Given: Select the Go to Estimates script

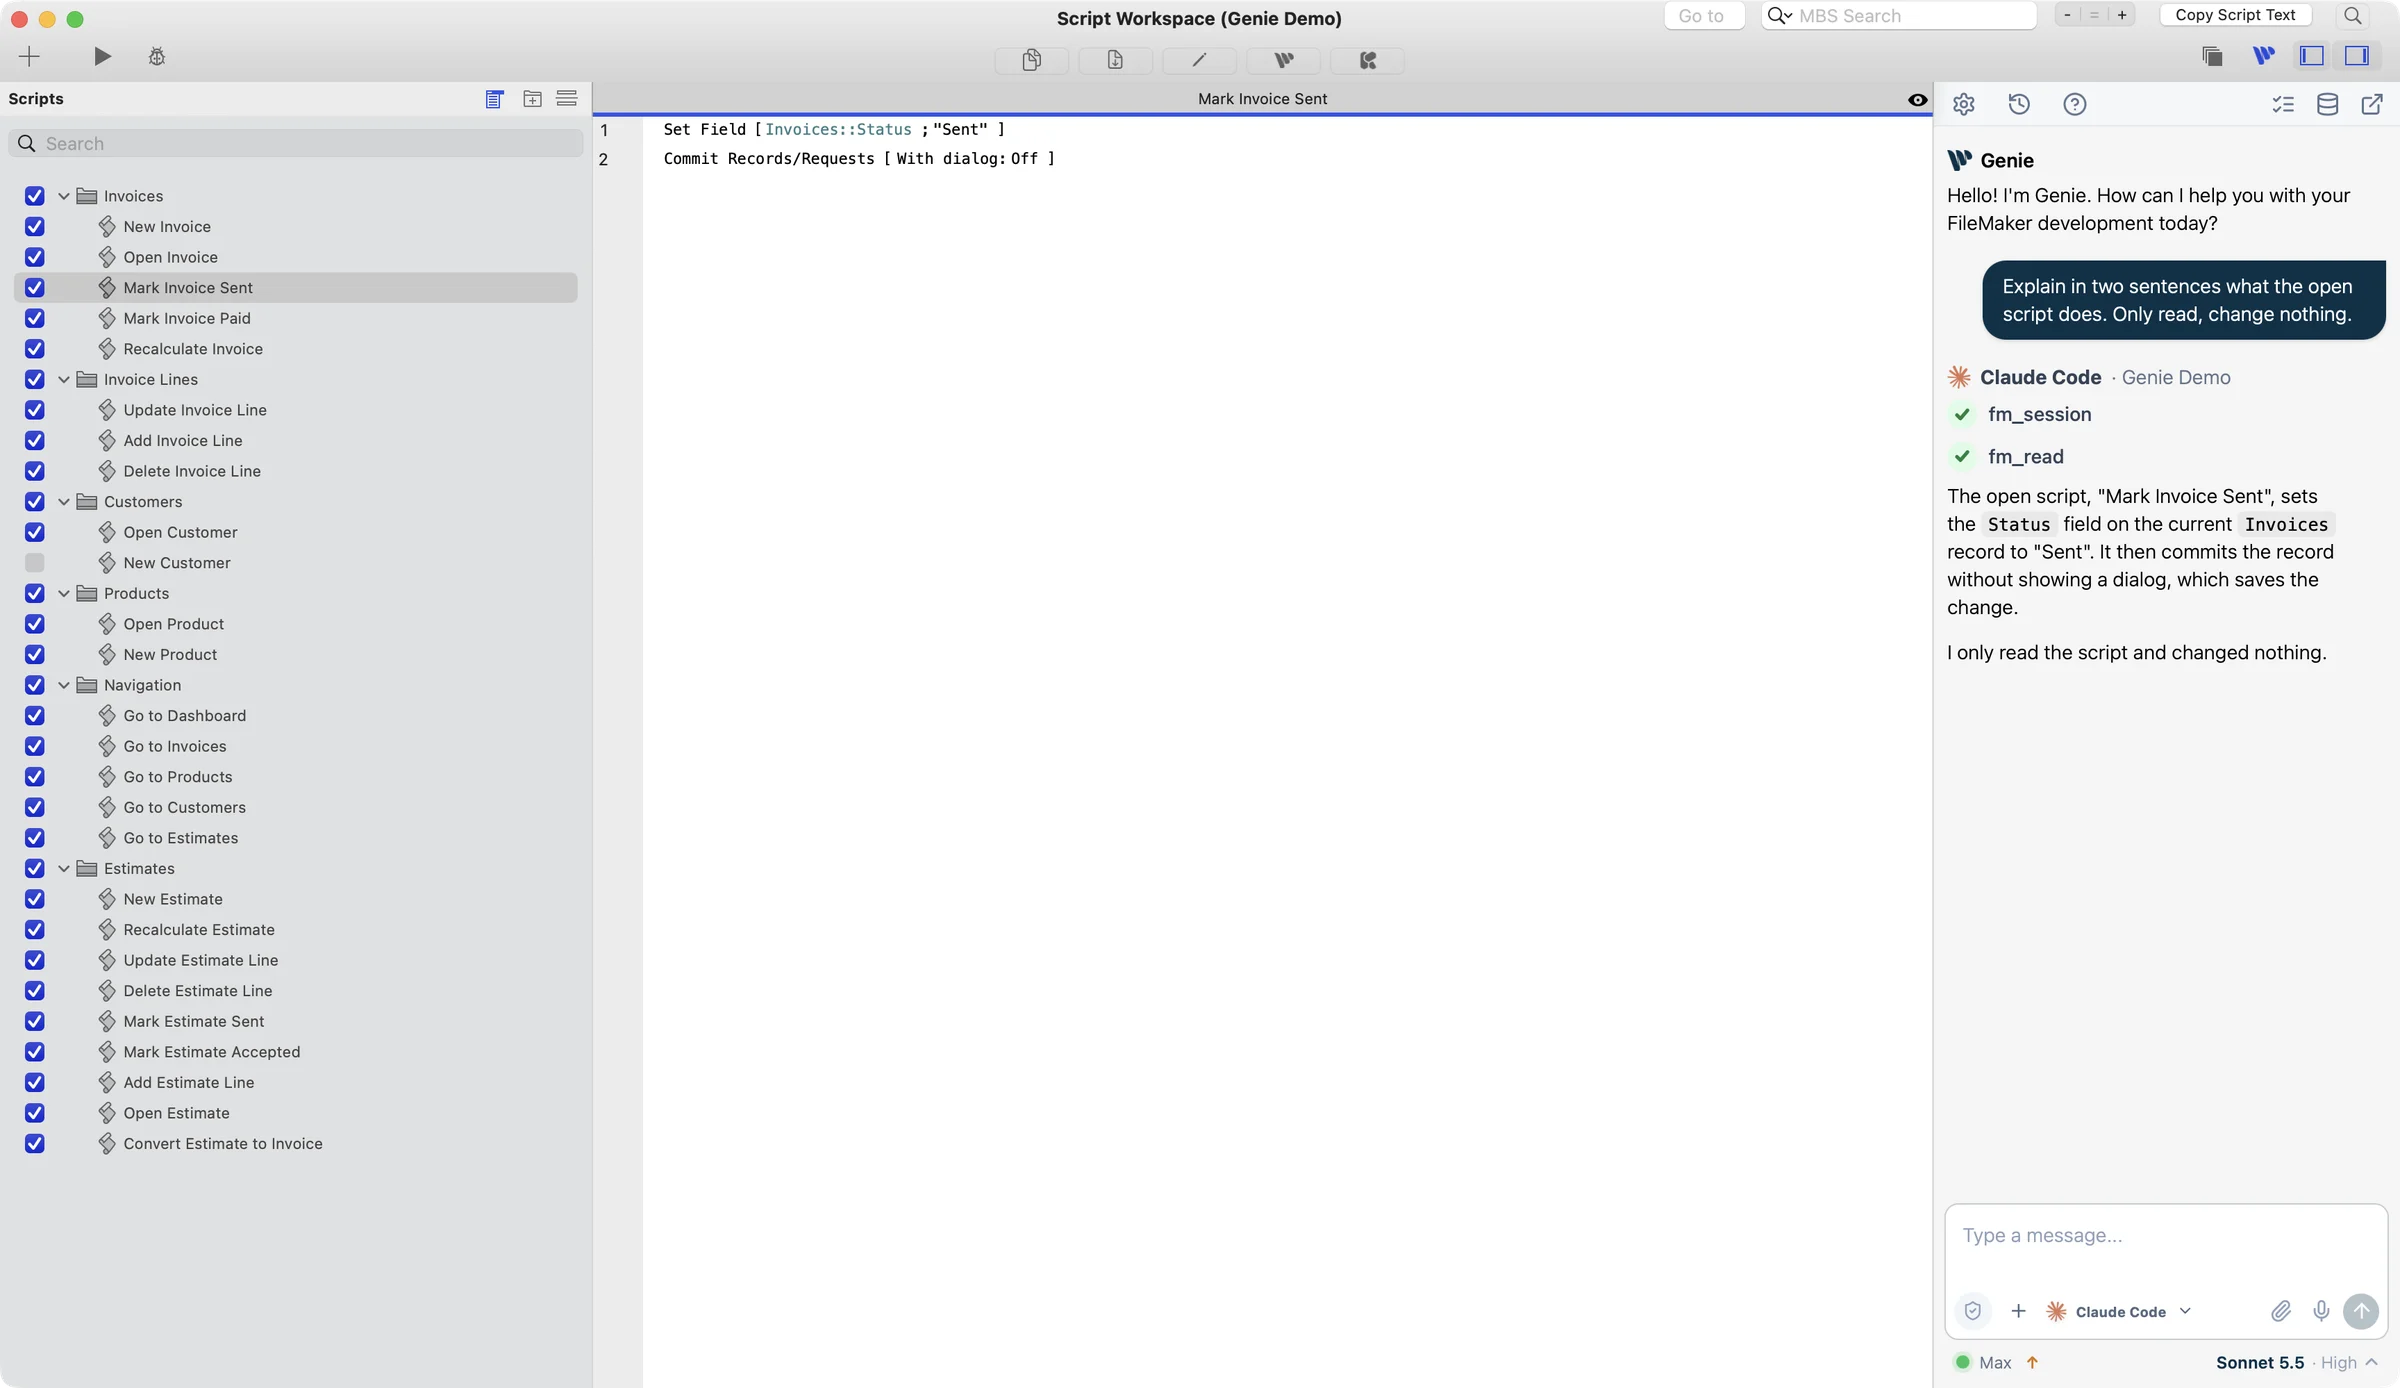Looking at the screenshot, I should pos(181,838).
